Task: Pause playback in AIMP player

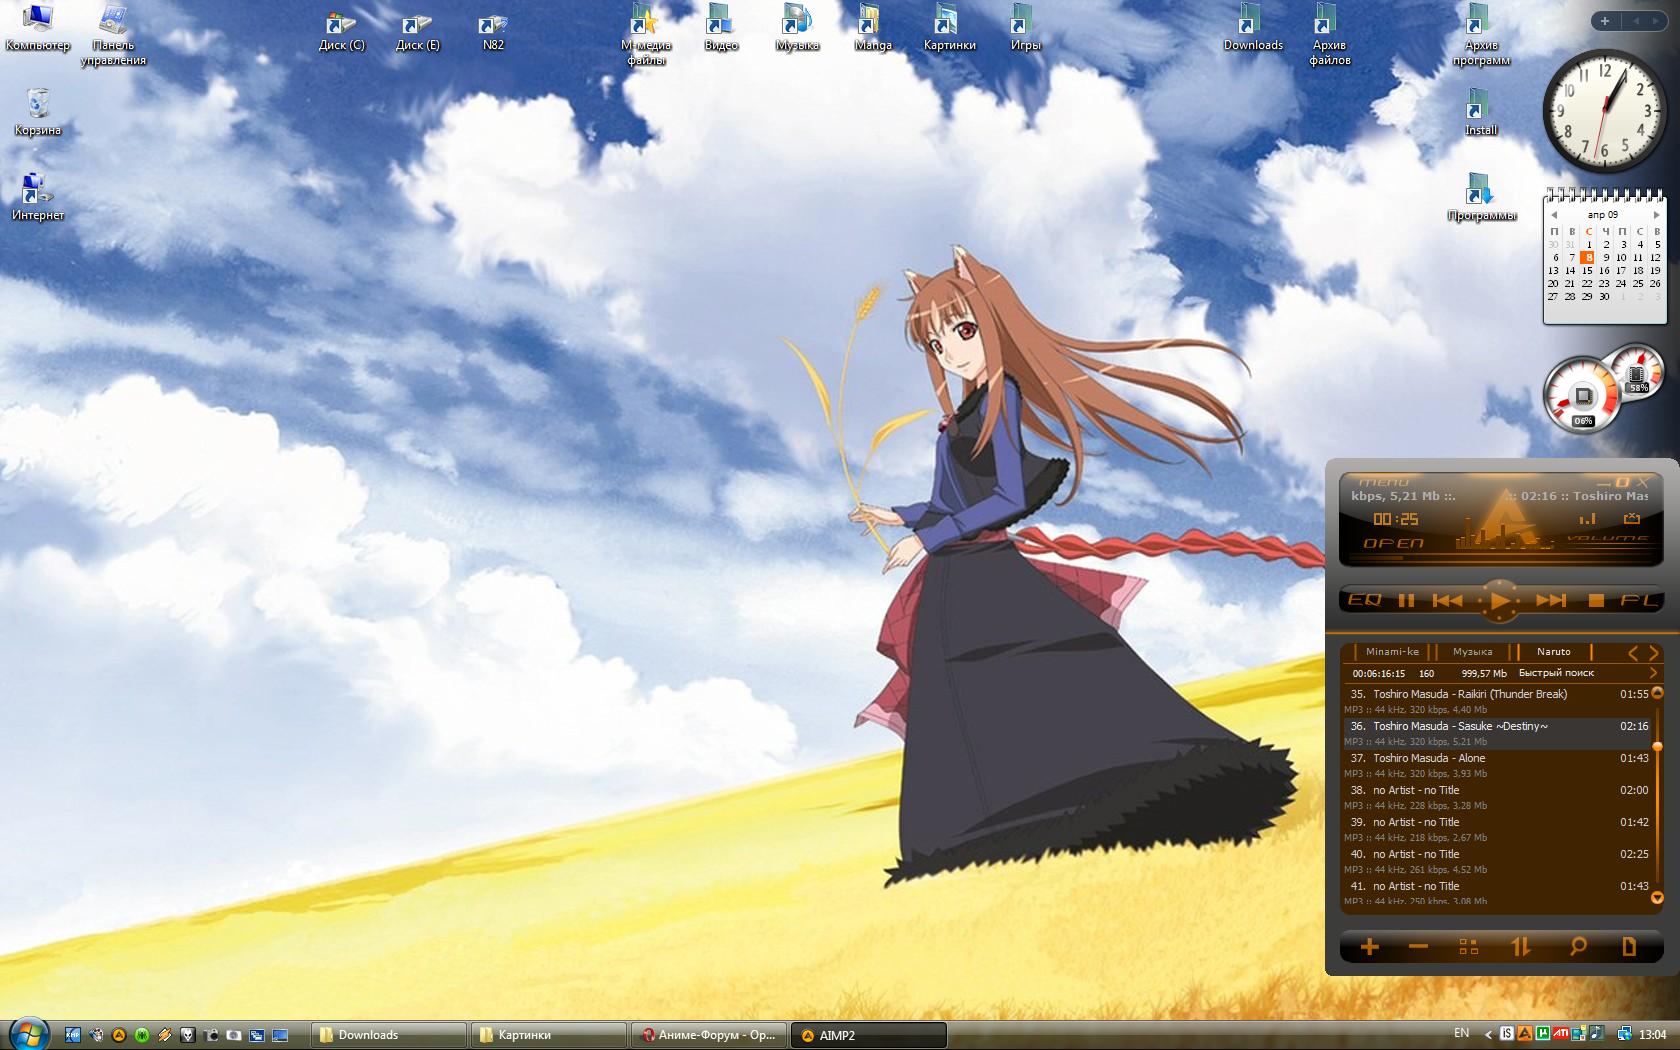Action: pyautogui.click(x=1406, y=600)
